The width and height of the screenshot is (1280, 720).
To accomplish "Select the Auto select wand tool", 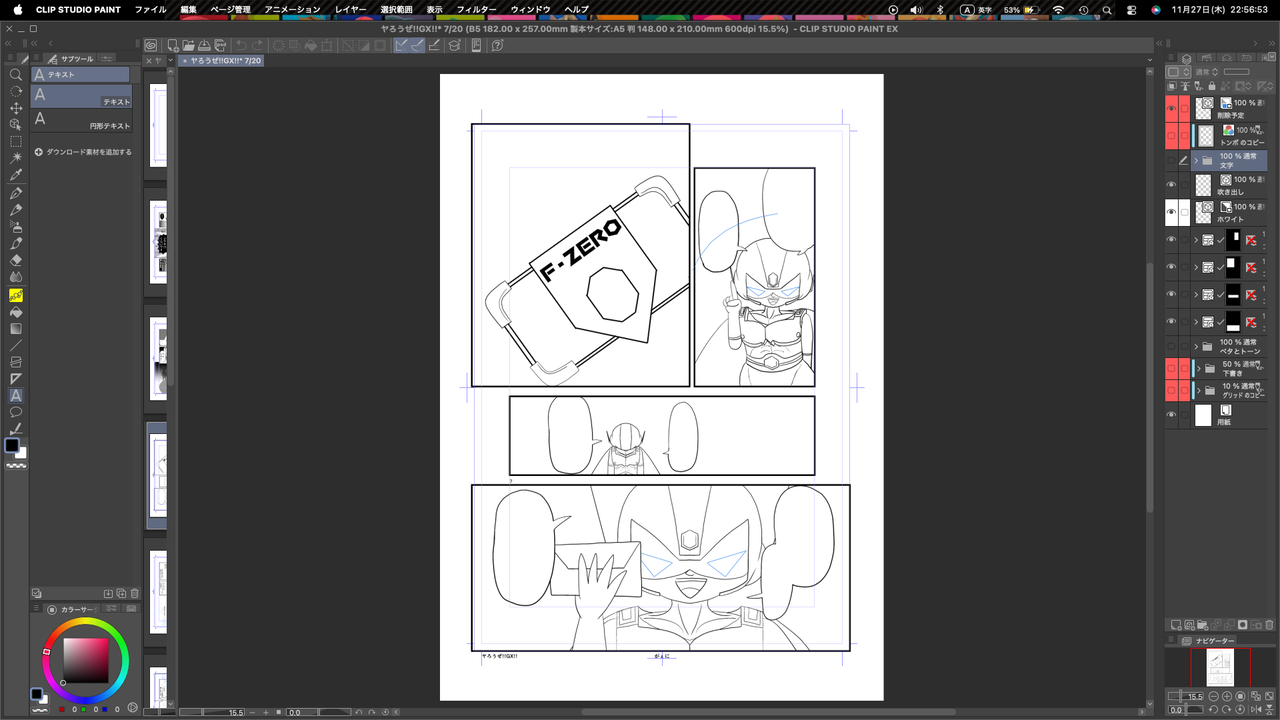I will click(x=16, y=158).
